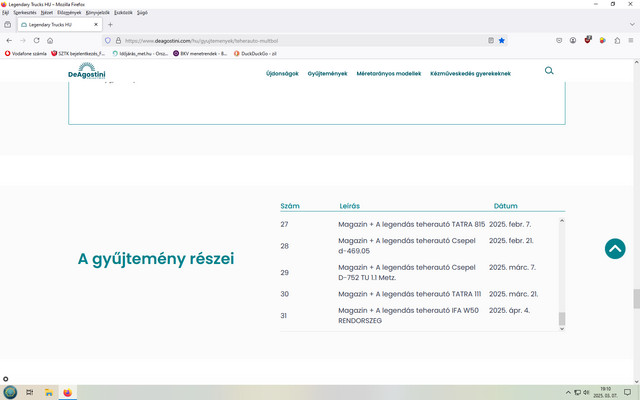Open the Eszközök menu
The width and height of the screenshot is (640, 400).
point(123,13)
